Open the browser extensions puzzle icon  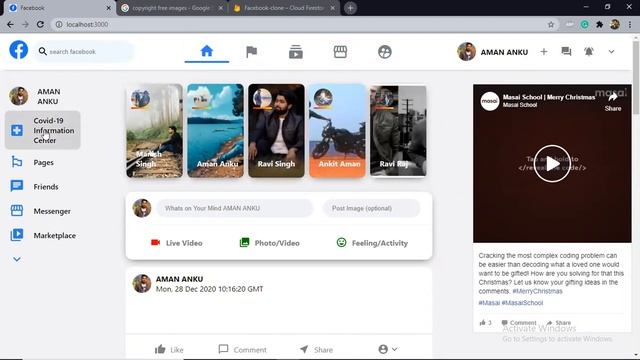click(x=599, y=24)
